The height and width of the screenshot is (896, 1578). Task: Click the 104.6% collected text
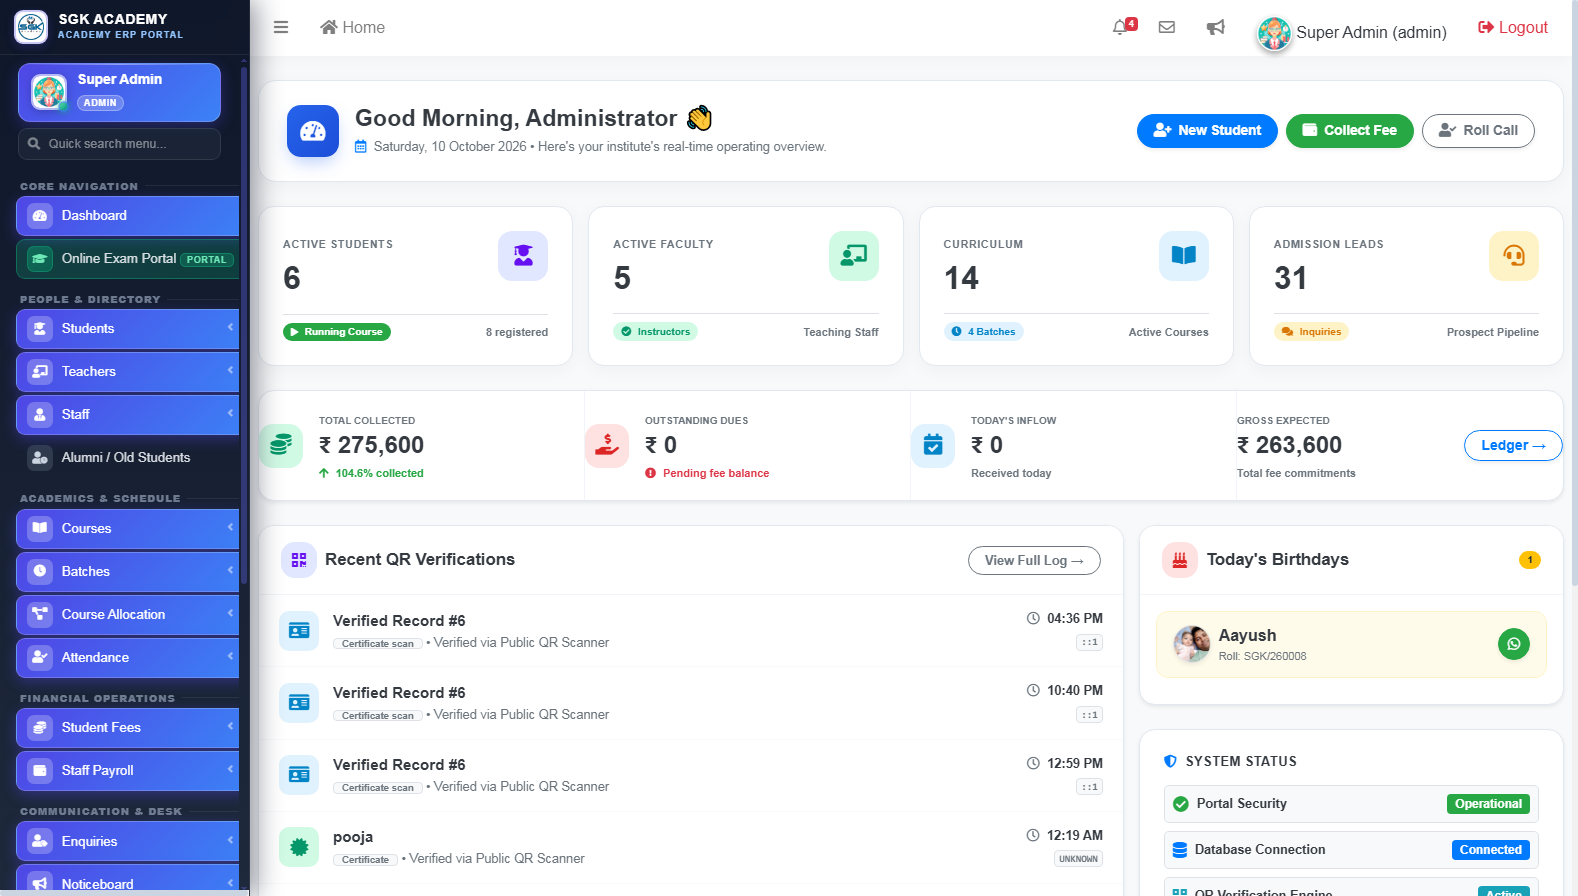click(379, 473)
